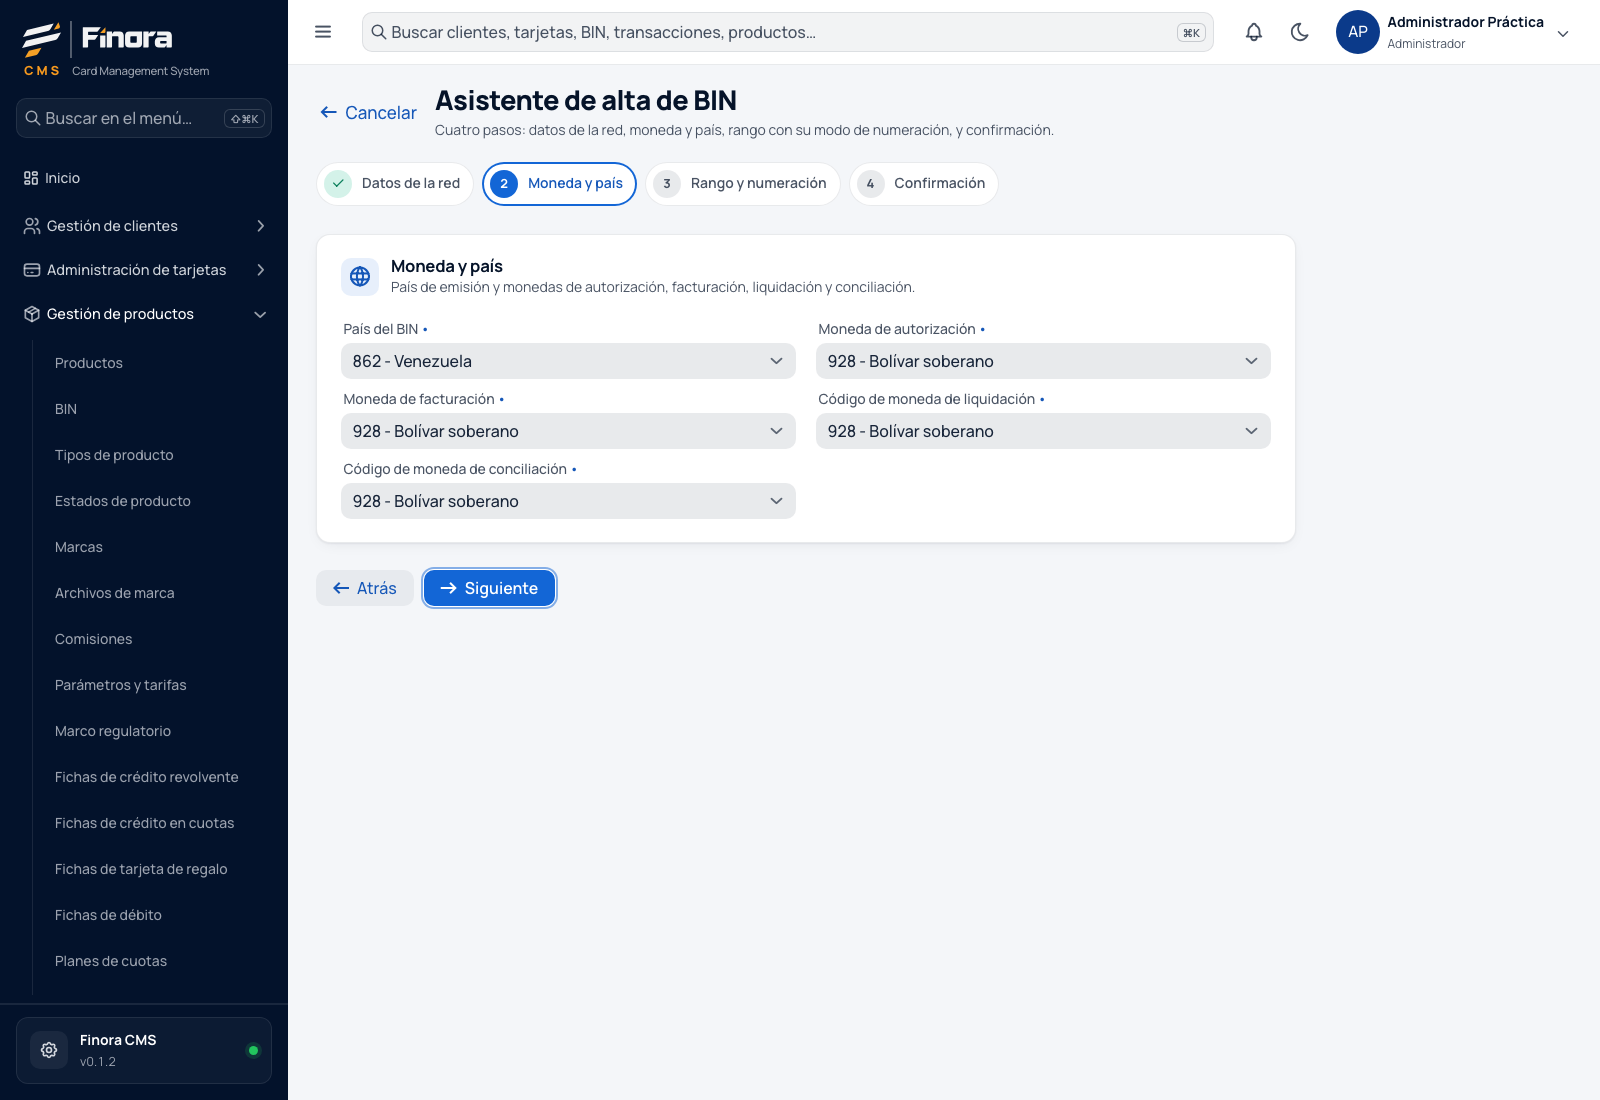Image resolution: width=1600 pixels, height=1100 pixels.
Task: Switch to dark mode moon icon
Action: pos(1300,32)
